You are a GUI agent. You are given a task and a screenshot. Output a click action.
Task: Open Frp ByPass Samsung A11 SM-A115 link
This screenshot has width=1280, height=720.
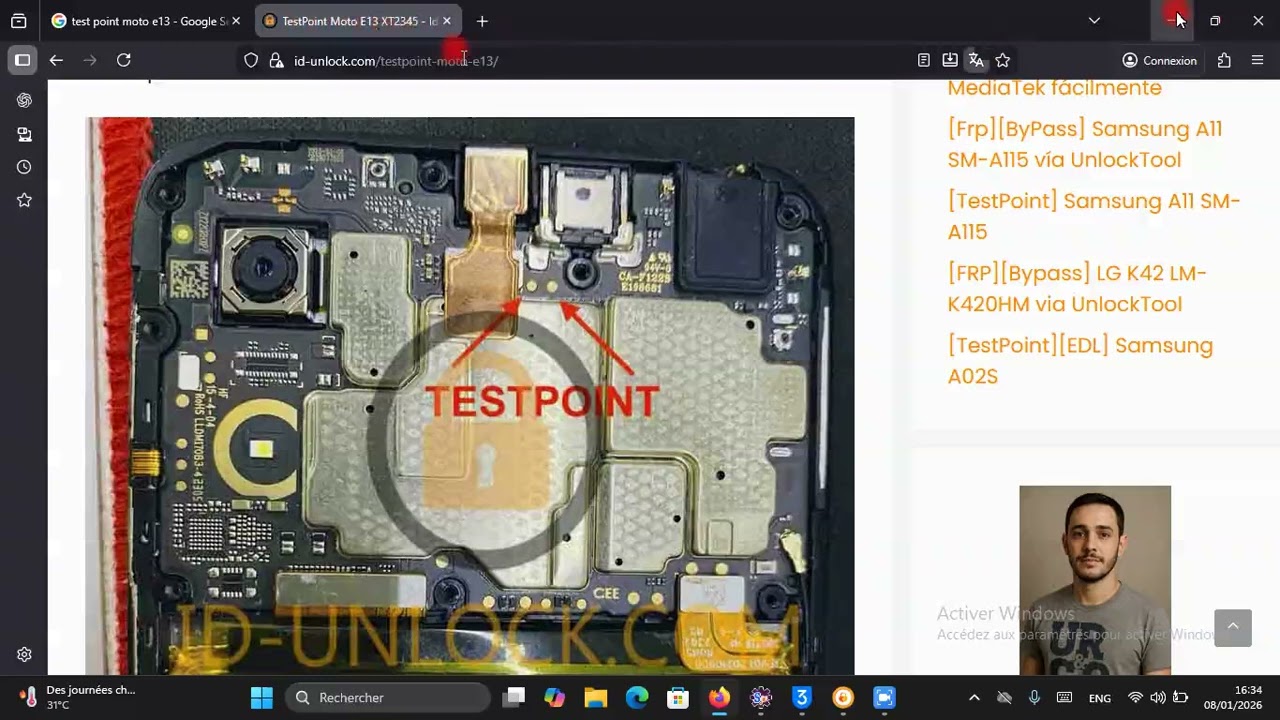pyautogui.click(x=1084, y=144)
